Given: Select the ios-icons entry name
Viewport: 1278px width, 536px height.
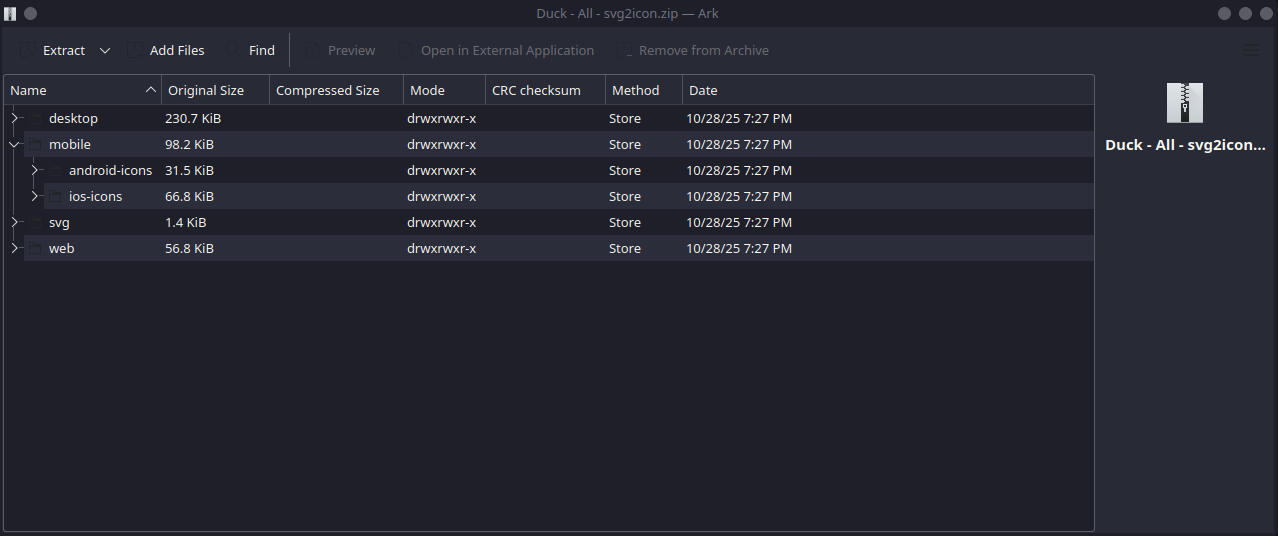Looking at the screenshot, I should pyautogui.click(x=95, y=196).
